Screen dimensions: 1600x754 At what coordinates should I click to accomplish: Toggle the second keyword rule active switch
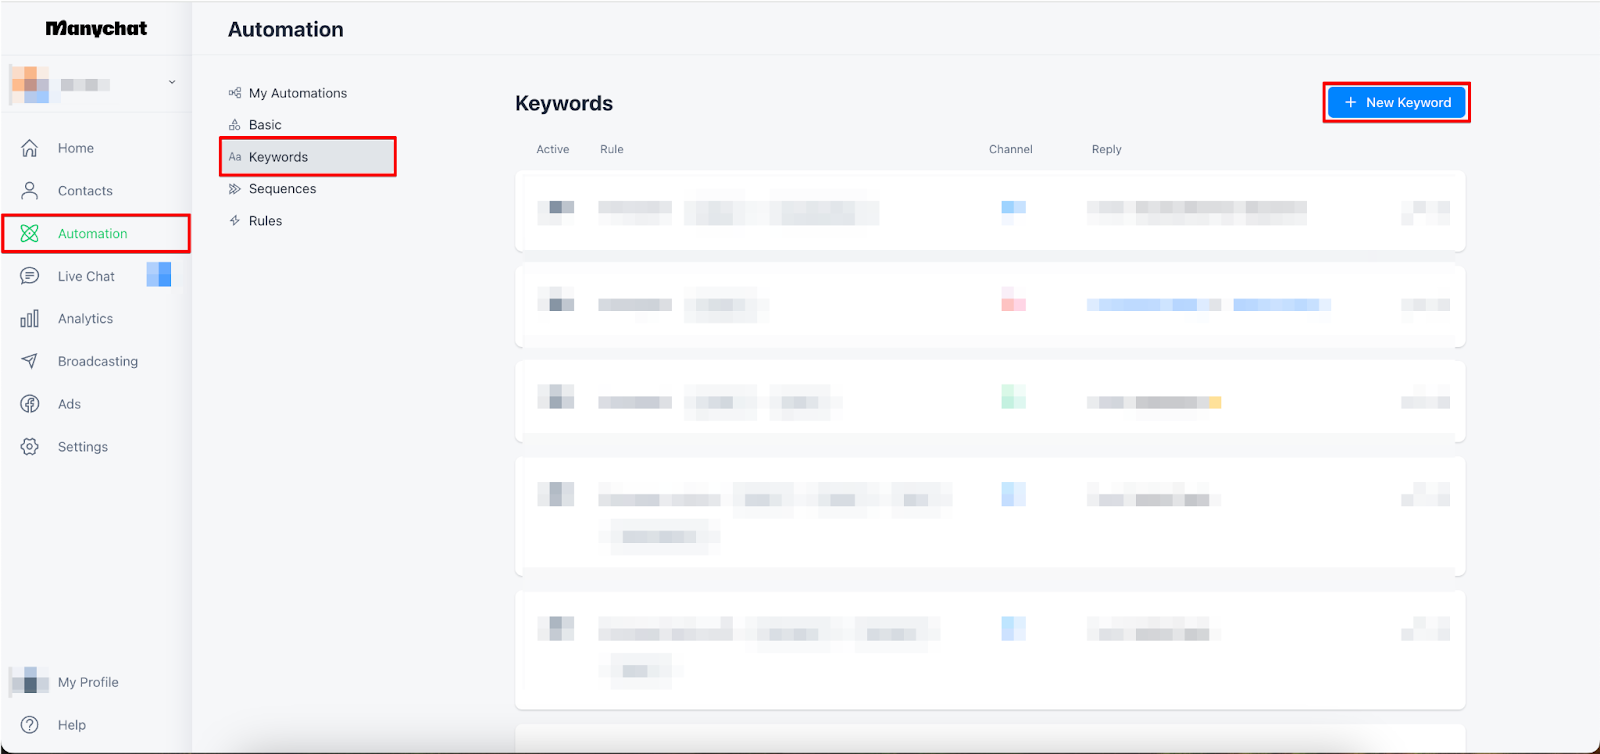point(556,300)
